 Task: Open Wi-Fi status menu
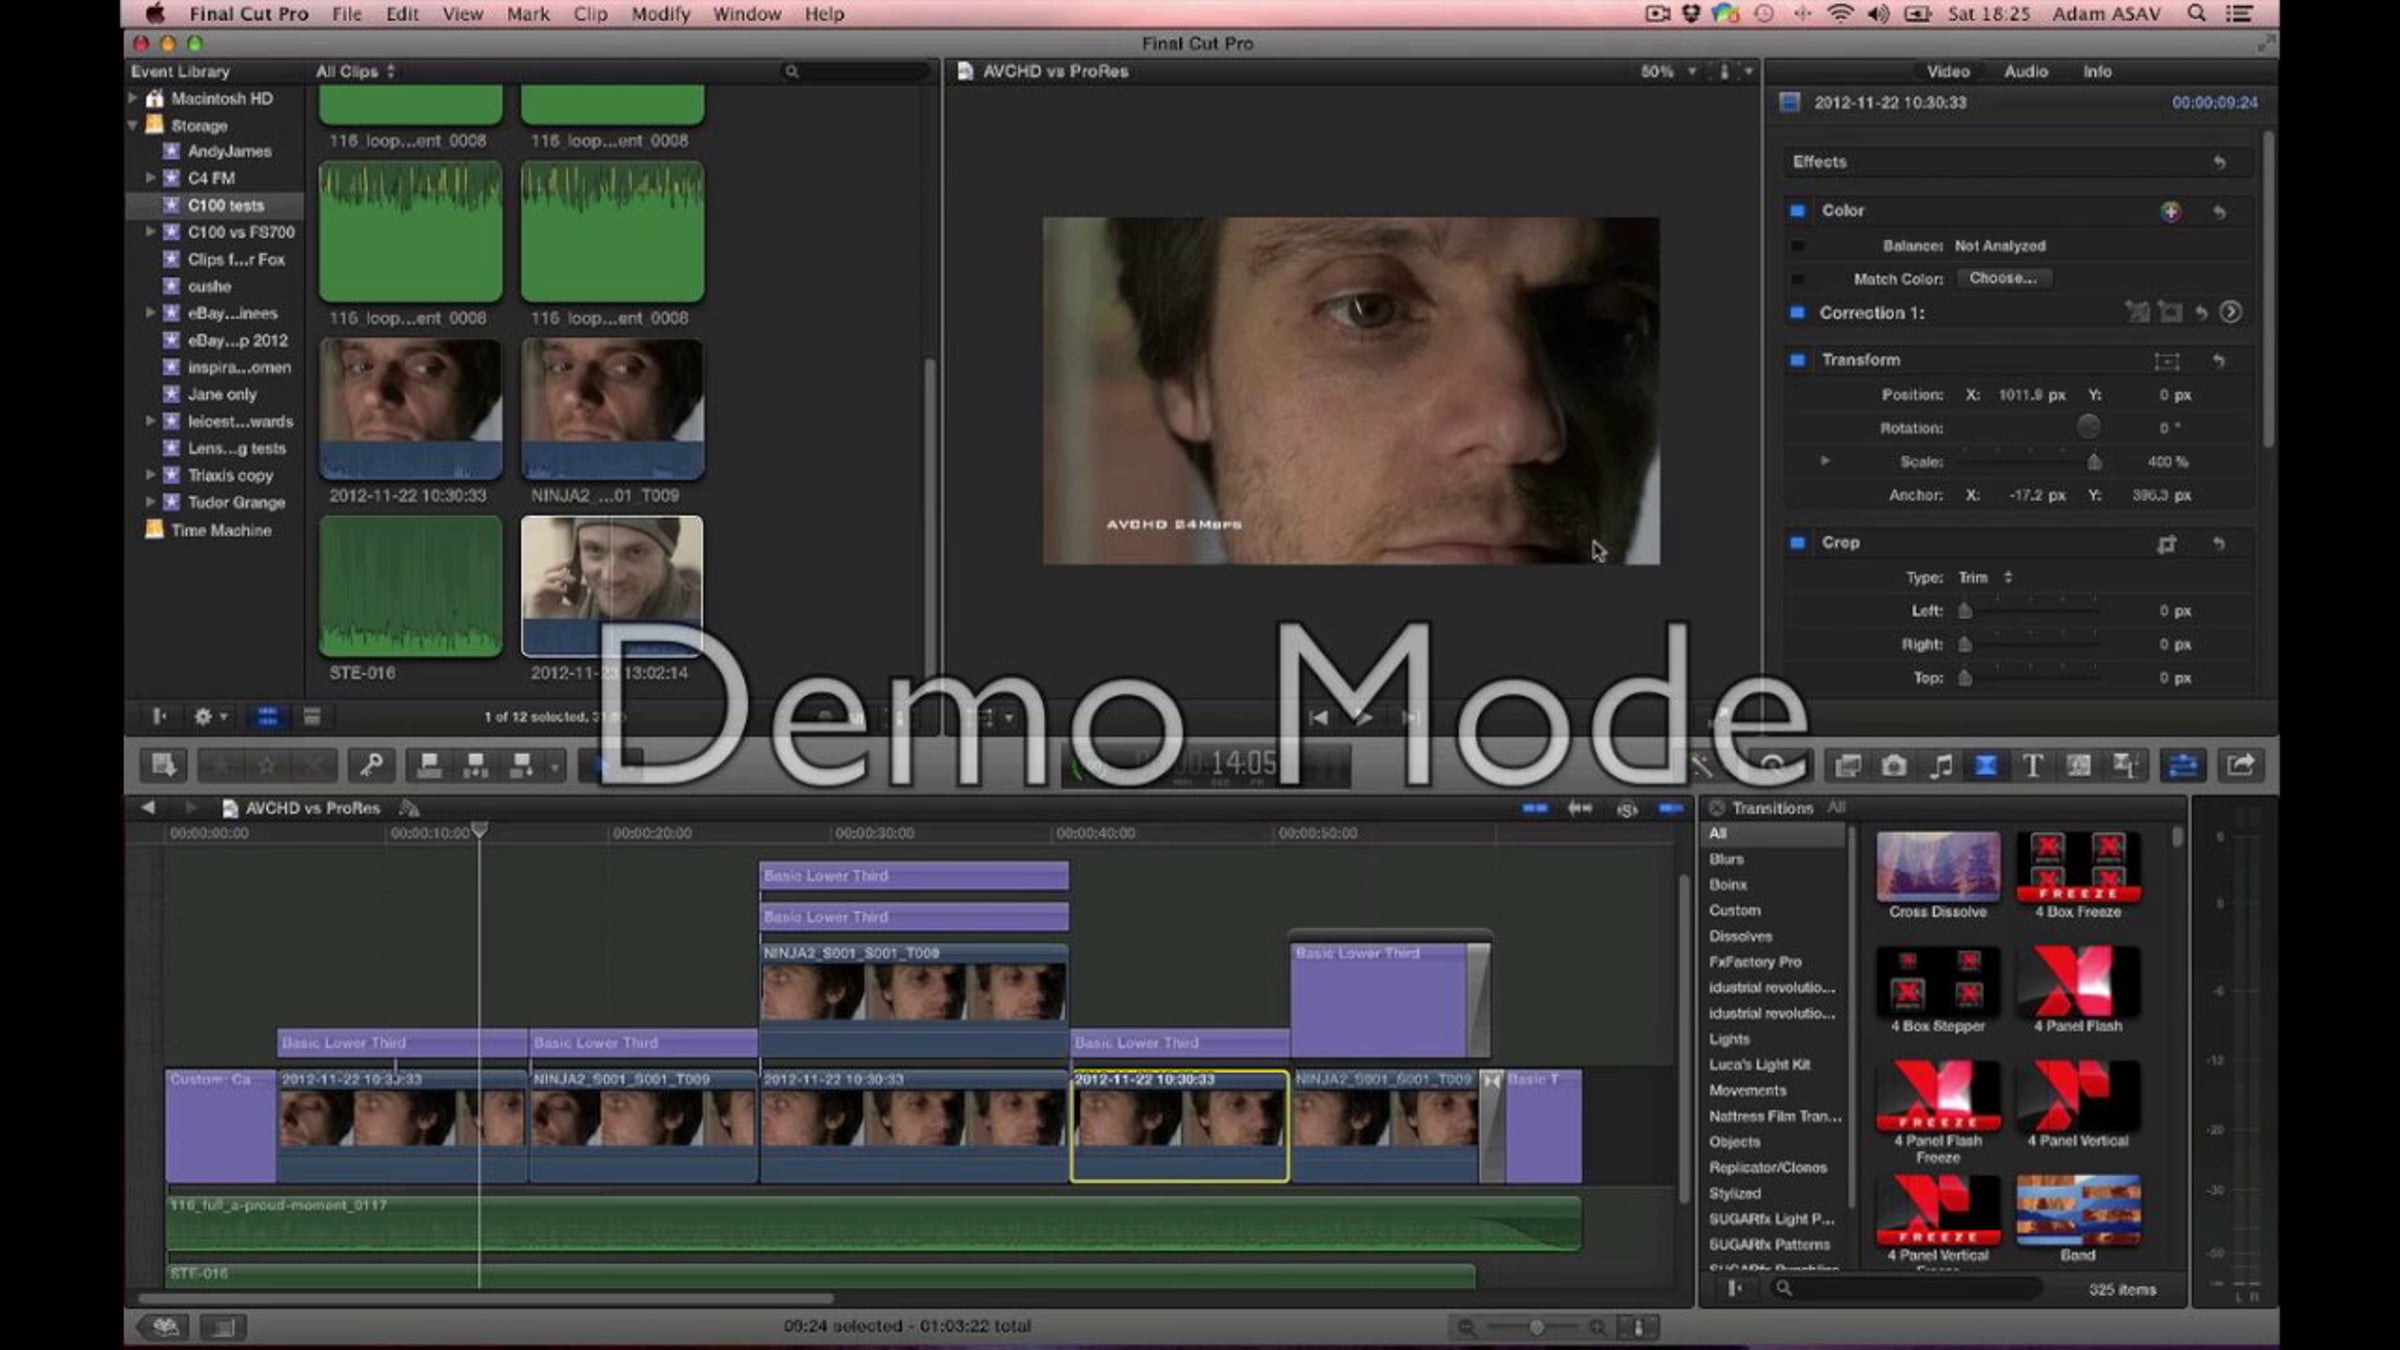1840,14
